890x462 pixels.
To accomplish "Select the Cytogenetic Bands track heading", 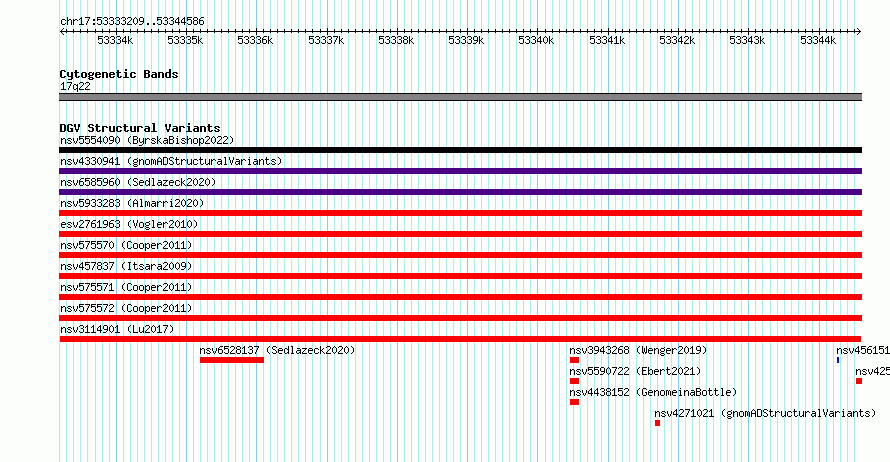I will pyautogui.click(x=119, y=74).
